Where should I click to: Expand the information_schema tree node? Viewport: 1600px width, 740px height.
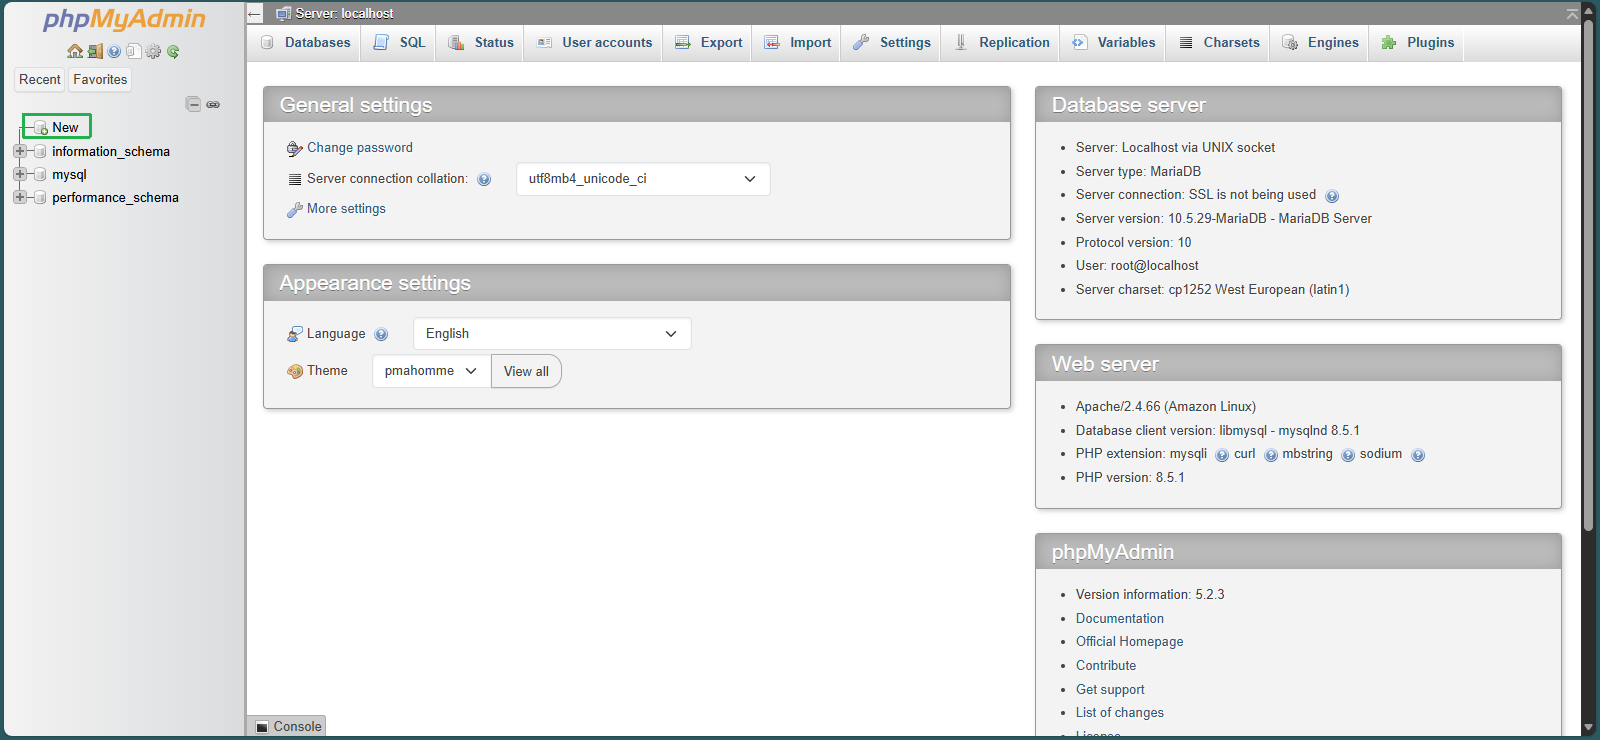(x=20, y=151)
